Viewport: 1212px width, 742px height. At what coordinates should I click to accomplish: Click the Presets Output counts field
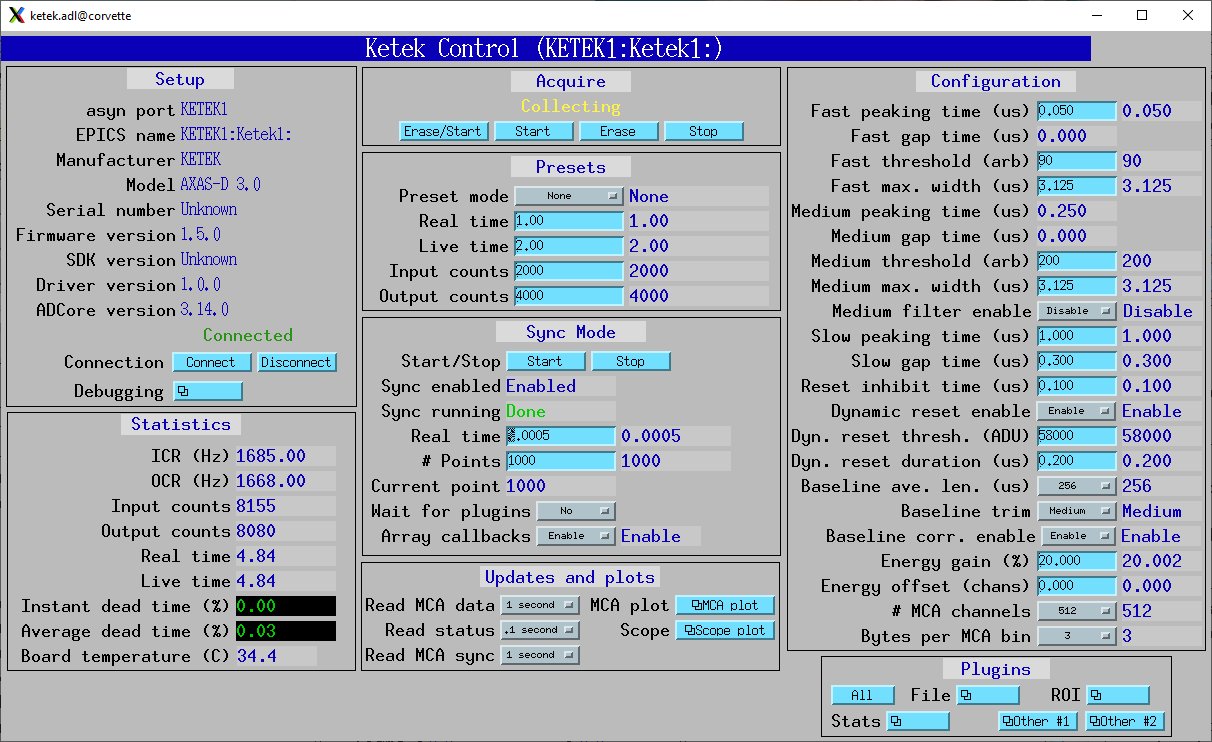click(x=569, y=296)
